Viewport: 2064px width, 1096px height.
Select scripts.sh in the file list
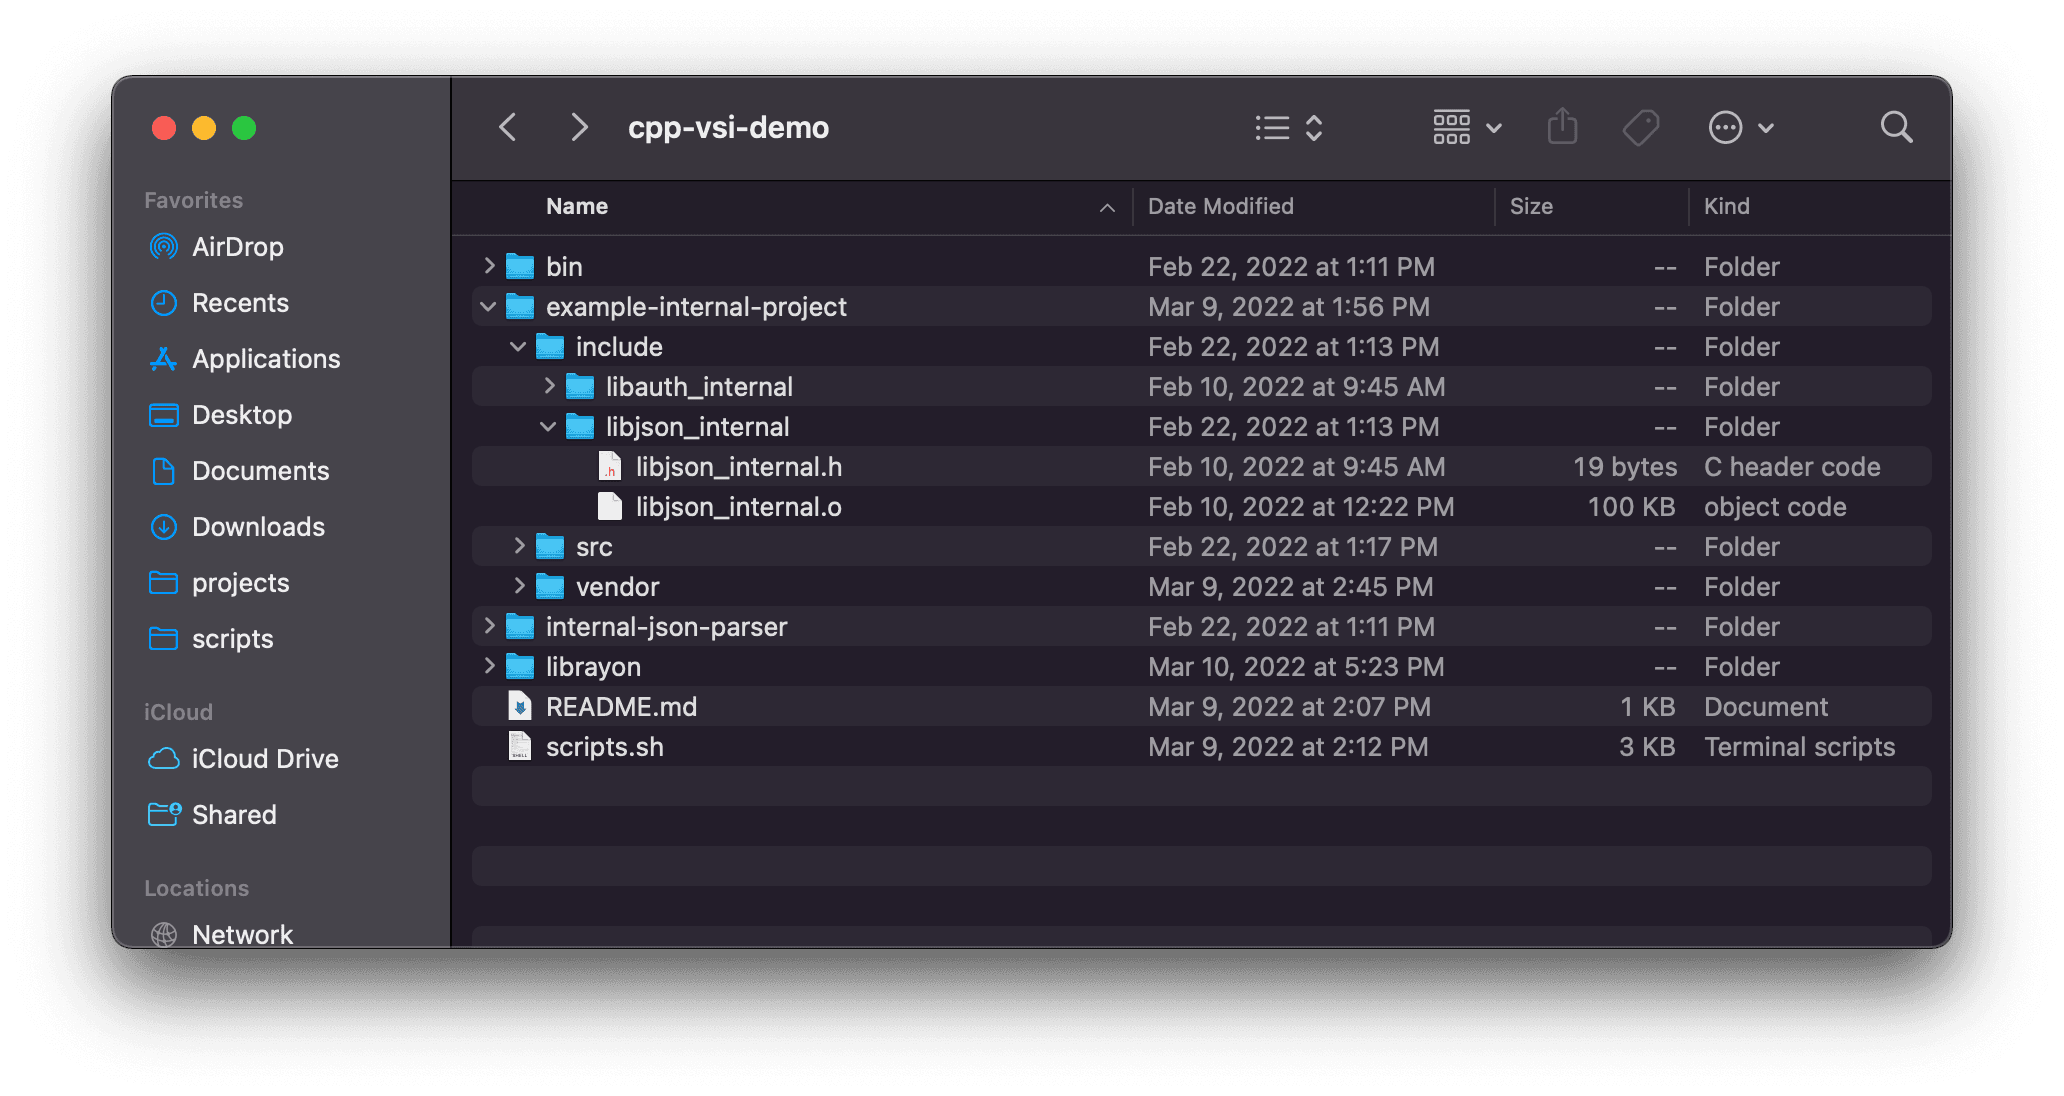click(604, 746)
